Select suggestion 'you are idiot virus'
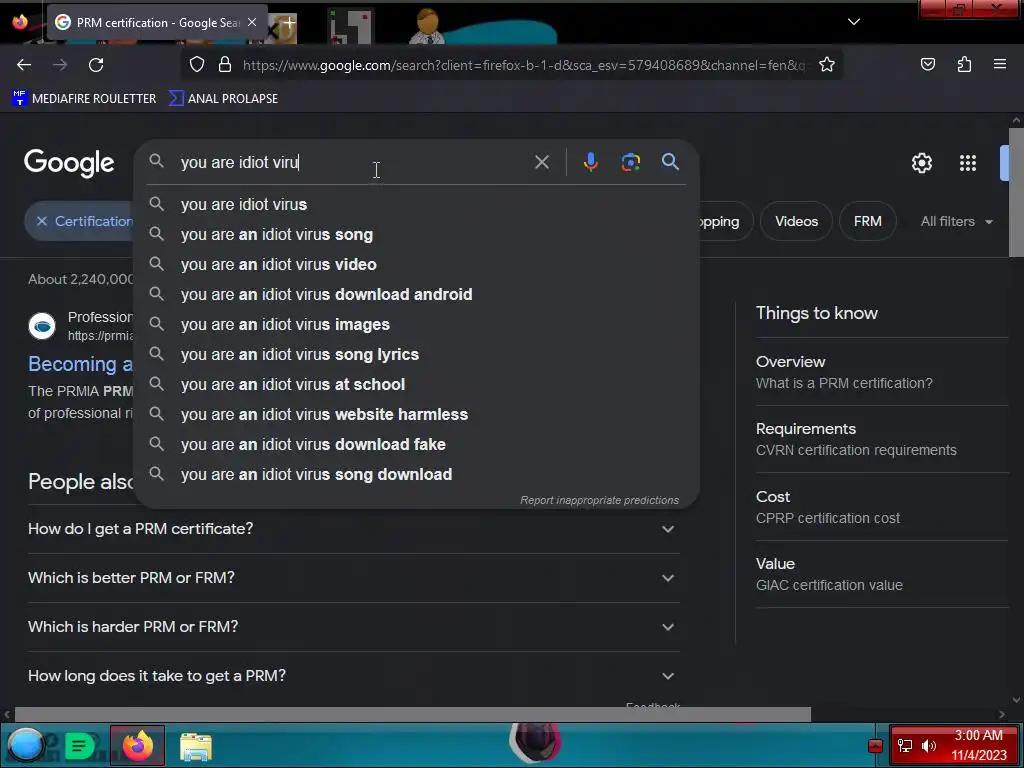 tap(417, 204)
